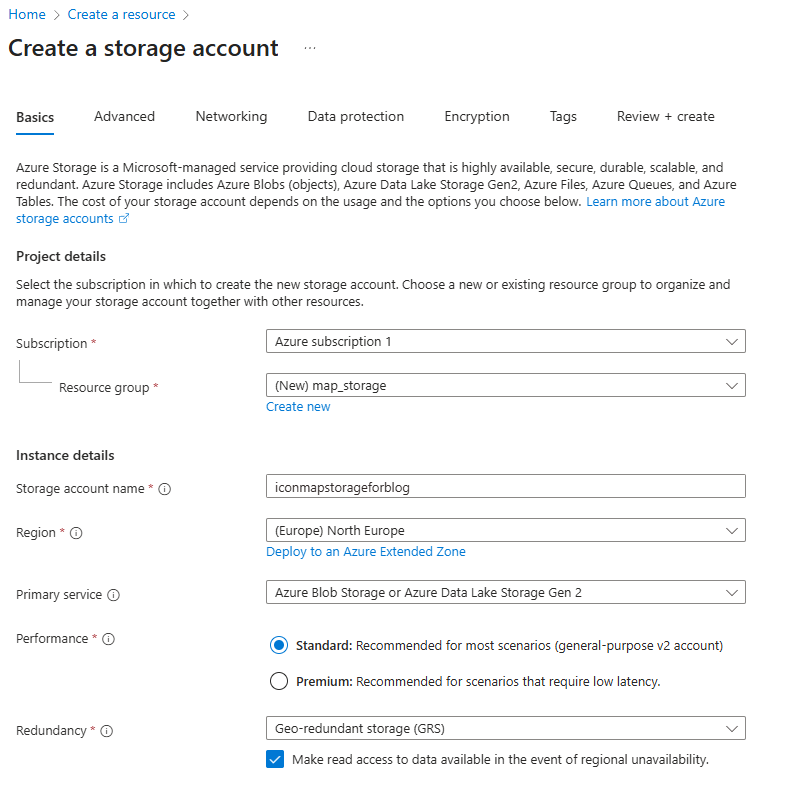Click info icon next to Performance
Viewport: 786px width, 801px height.
click(x=109, y=639)
